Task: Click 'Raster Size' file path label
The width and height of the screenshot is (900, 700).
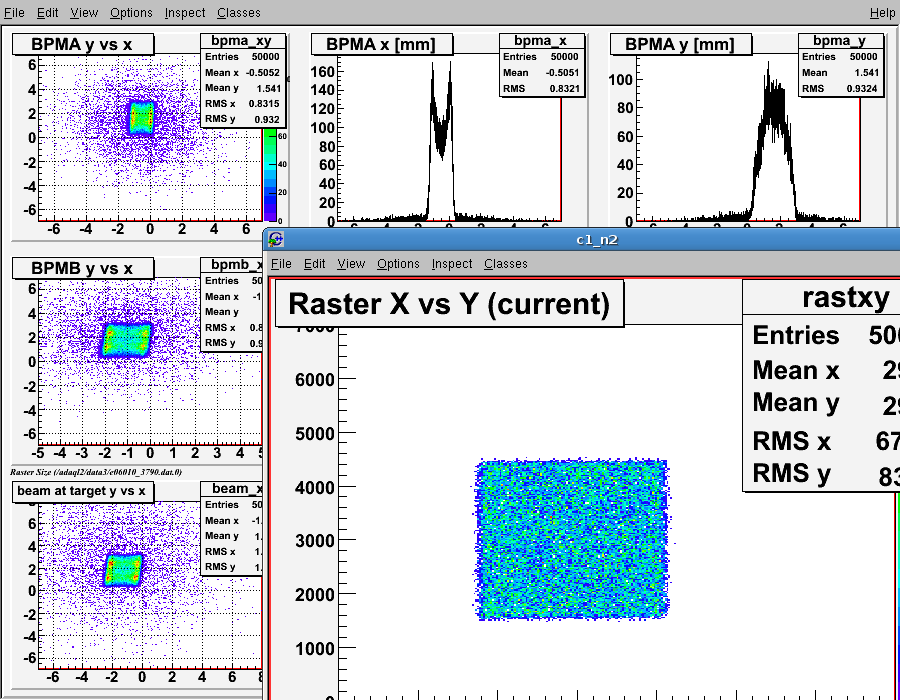Action: pos(96,472)
